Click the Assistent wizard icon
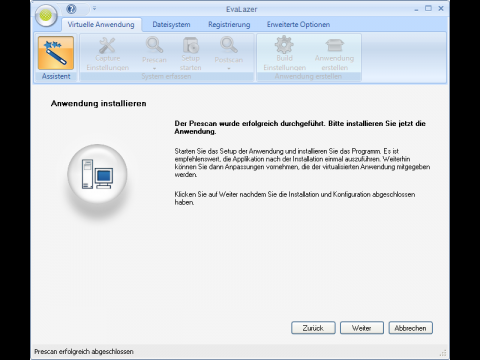This screenshot has width=480, height=360. (56, 53)
